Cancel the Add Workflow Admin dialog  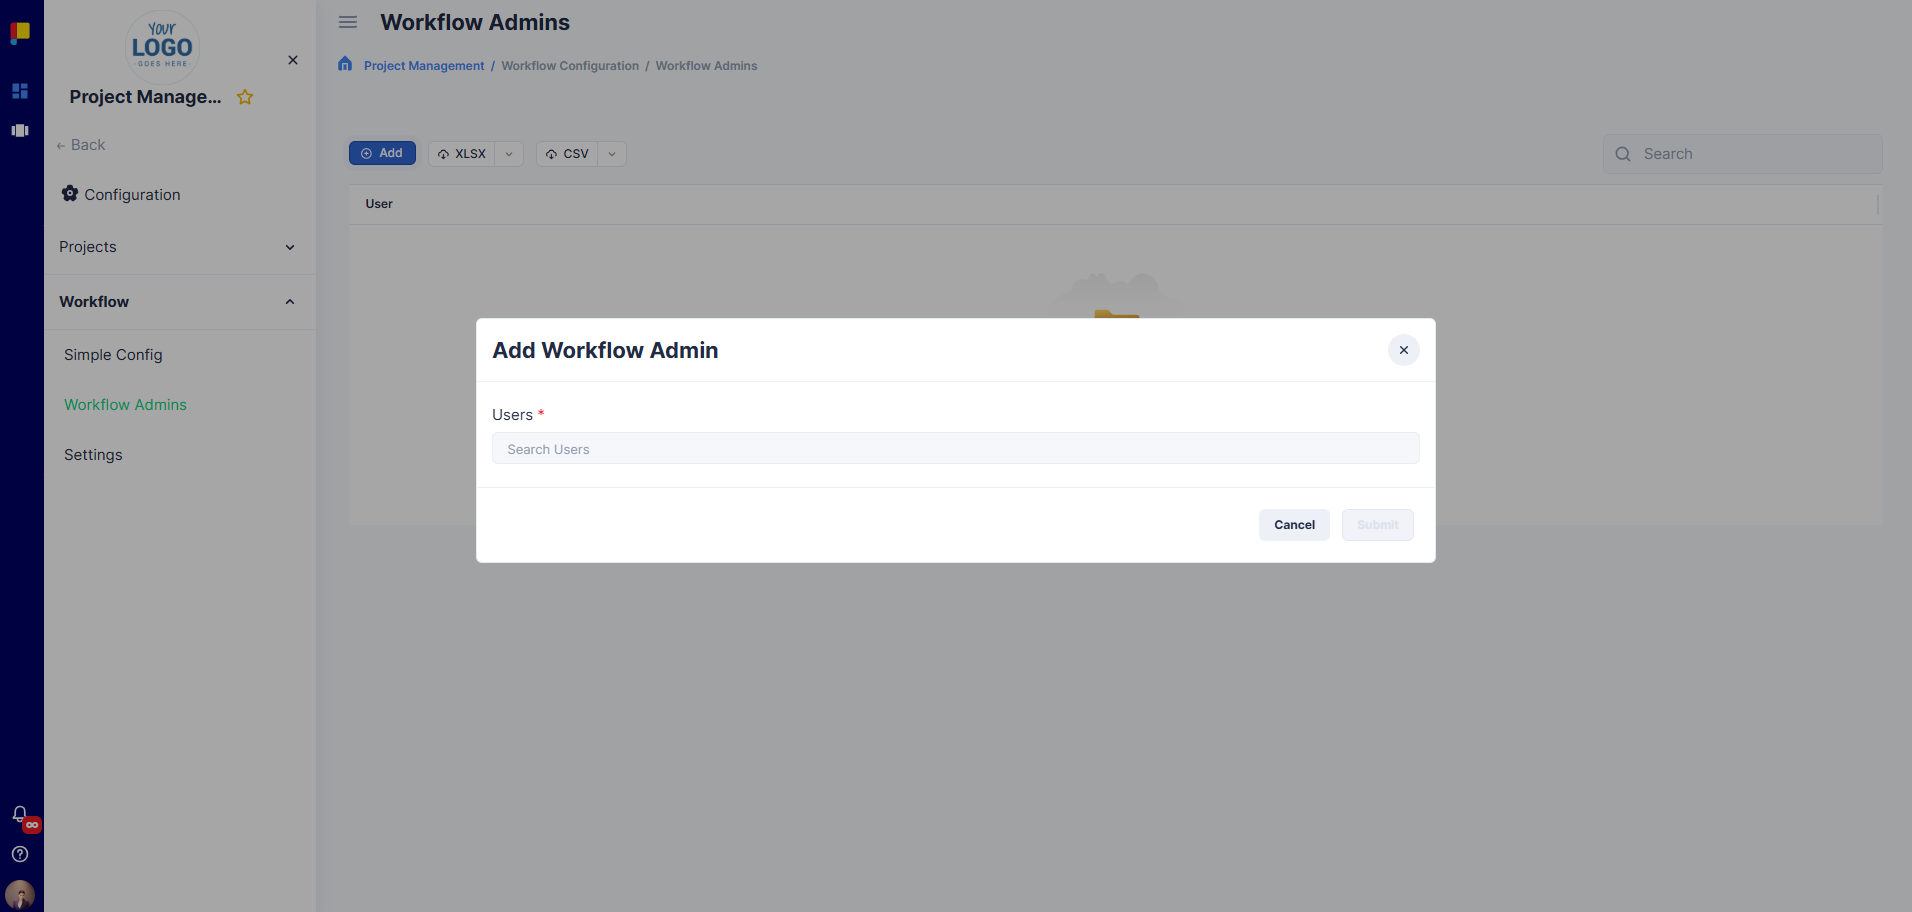click(1293, 524)
